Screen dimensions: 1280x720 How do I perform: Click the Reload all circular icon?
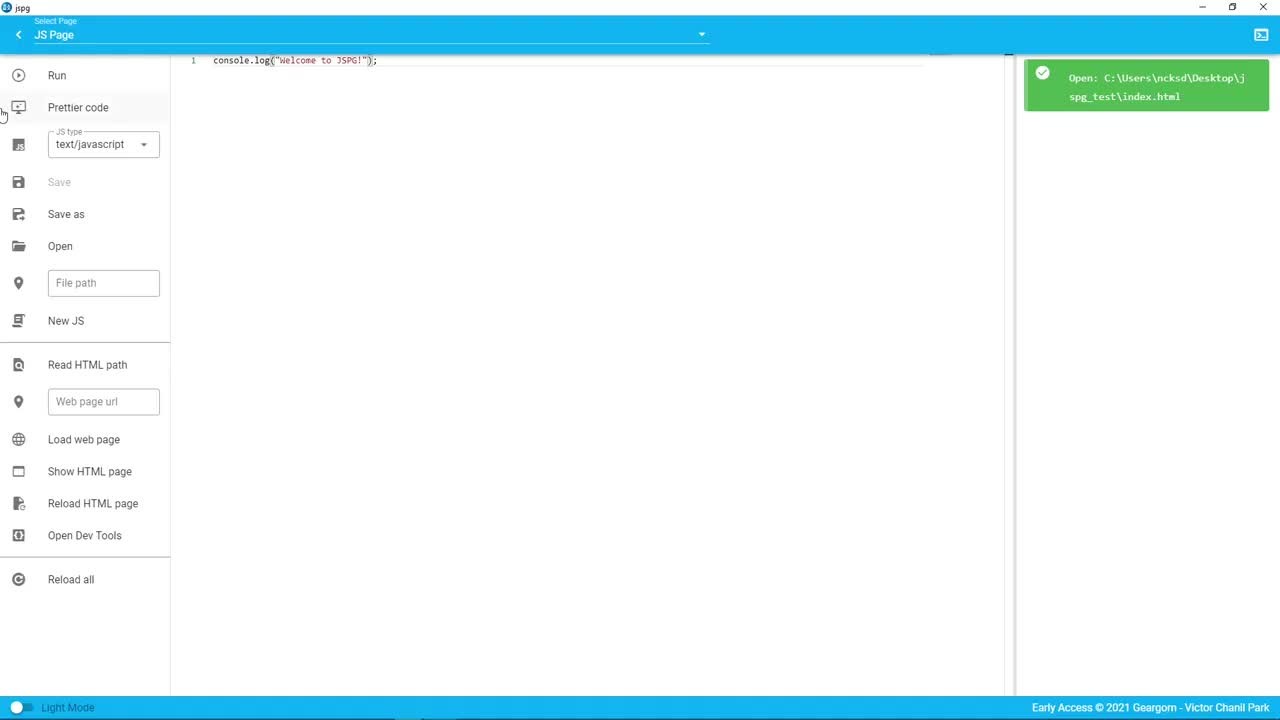(18, 580)
